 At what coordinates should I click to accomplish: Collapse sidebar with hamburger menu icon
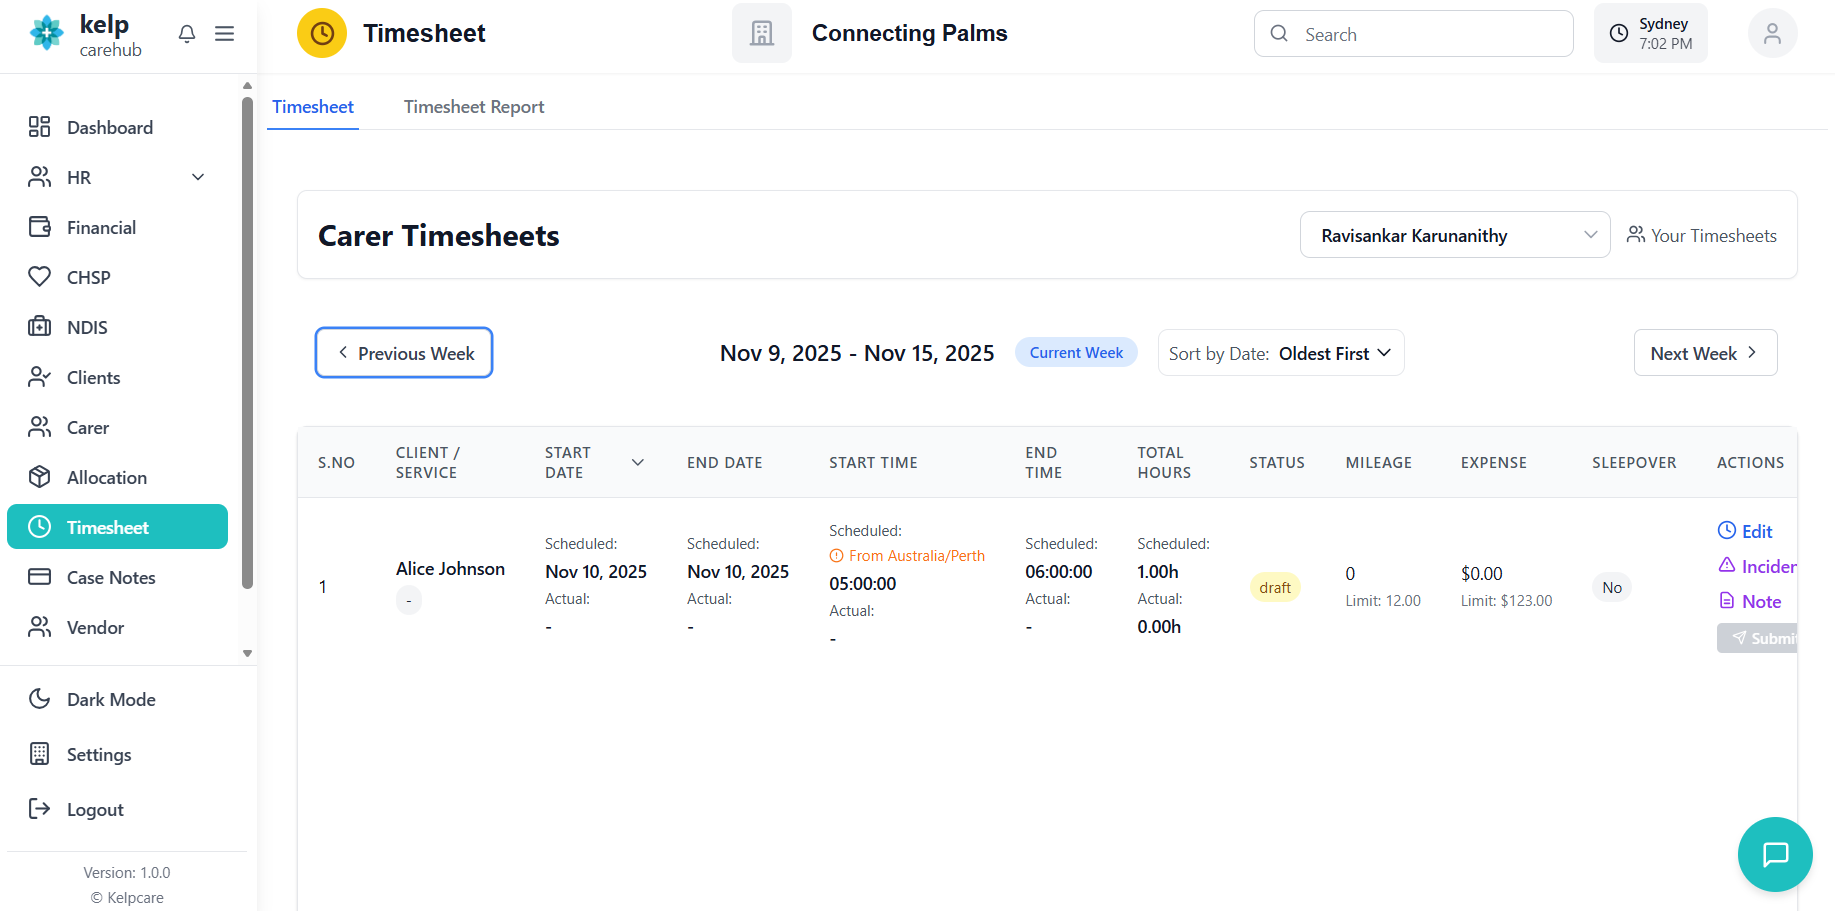(225, 34)
